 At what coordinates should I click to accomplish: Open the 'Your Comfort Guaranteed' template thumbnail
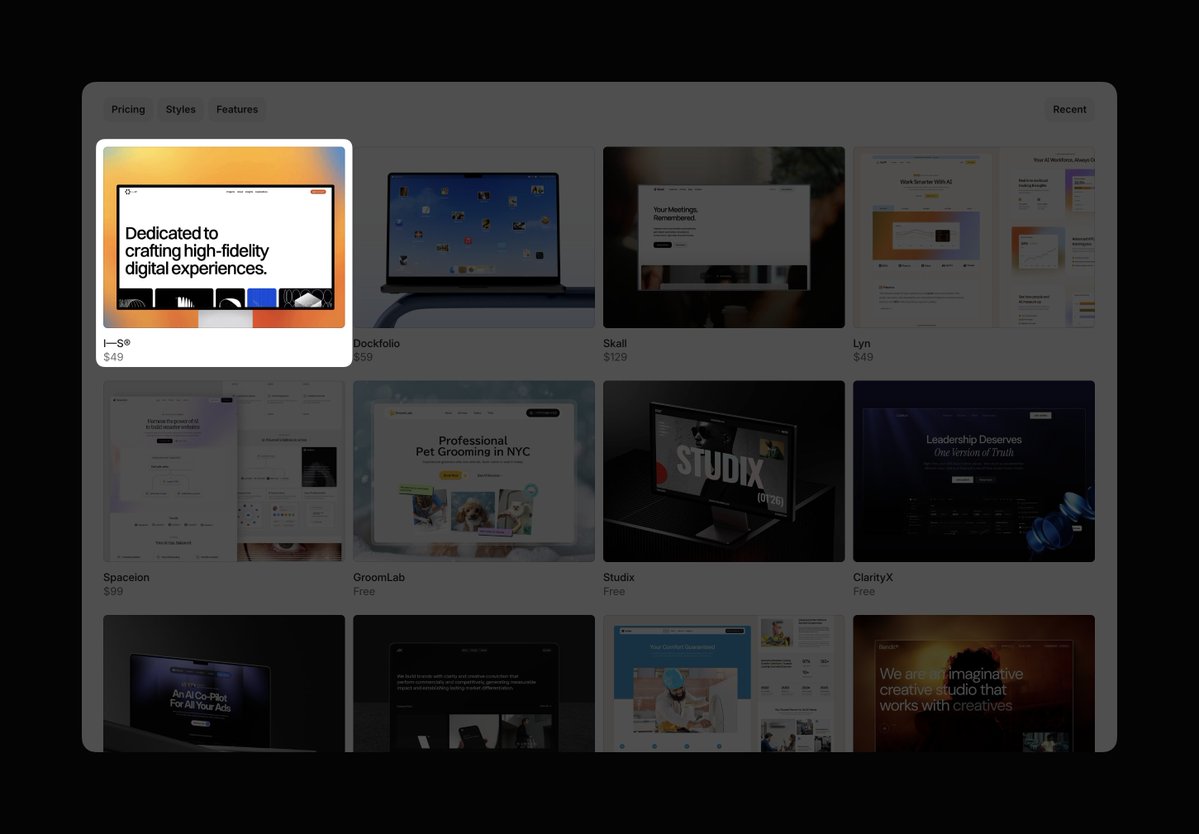point(723,683)
